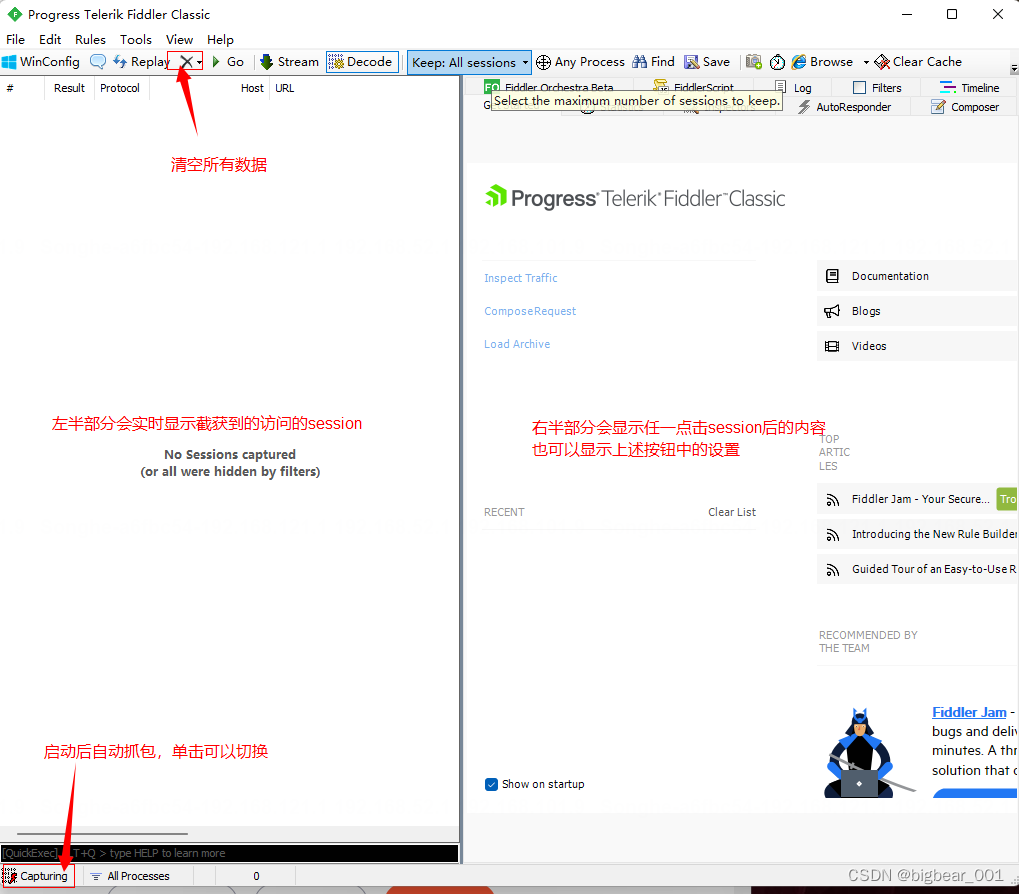
Task: Open the Fiddler Jam - Your Secure article
Action: tap(917, 499)
